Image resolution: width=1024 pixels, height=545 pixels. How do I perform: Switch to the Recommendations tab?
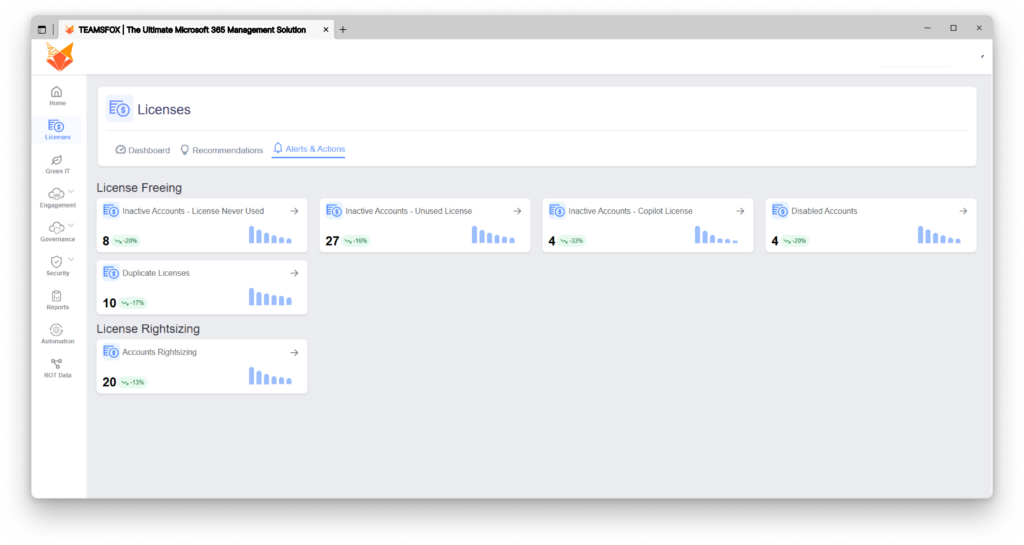coord(221,150)
